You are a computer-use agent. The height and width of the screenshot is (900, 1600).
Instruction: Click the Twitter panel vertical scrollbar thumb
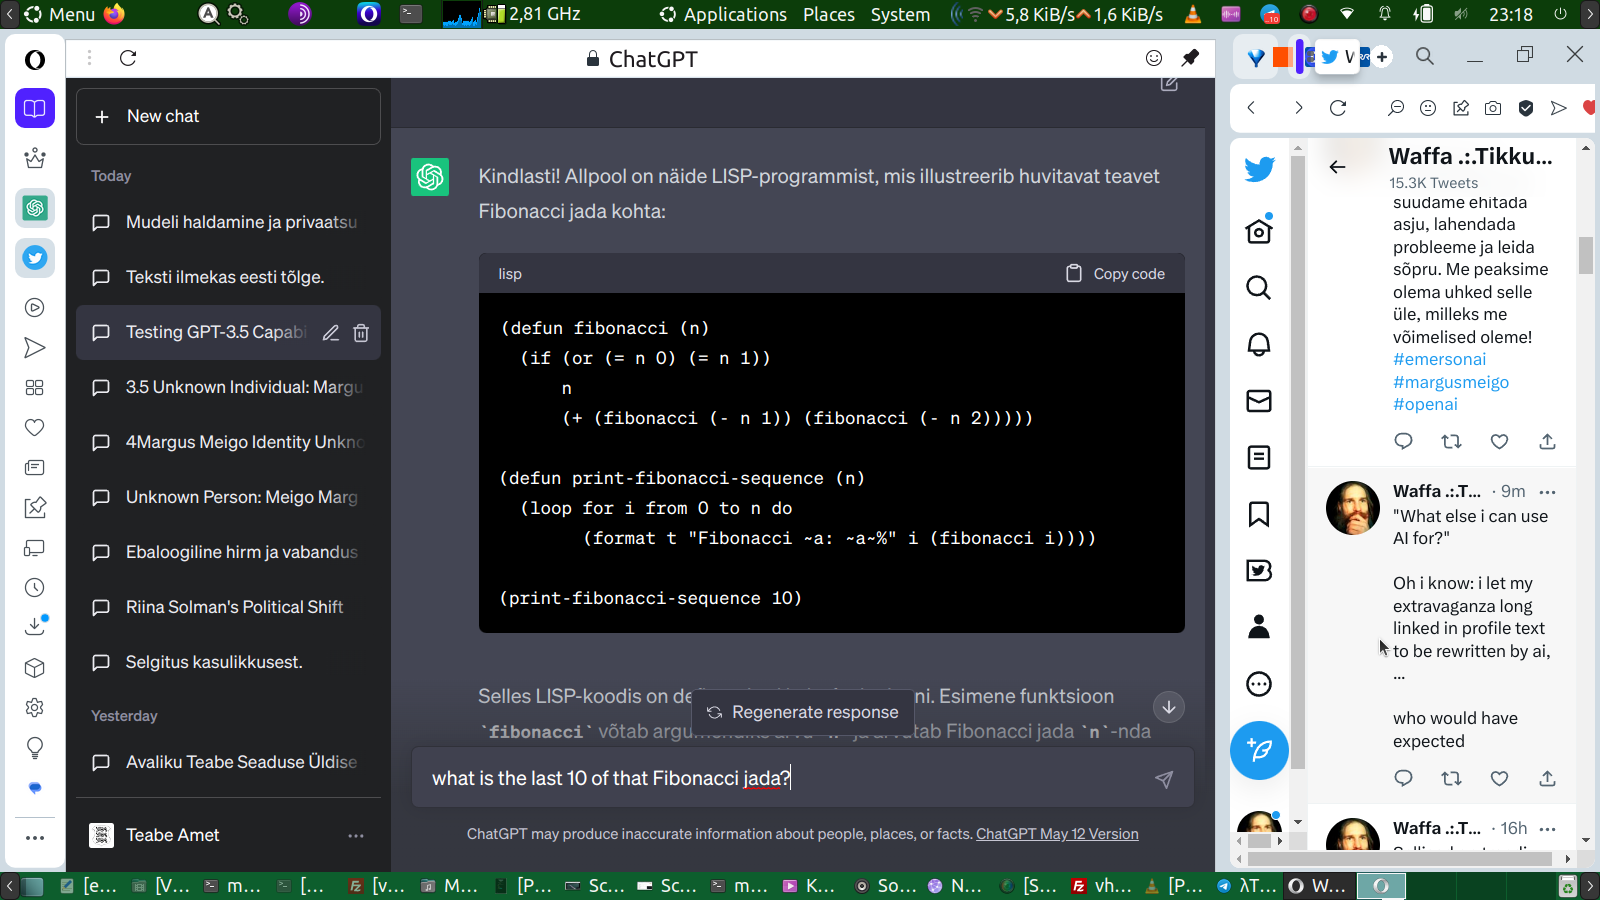coord(1586,255)
